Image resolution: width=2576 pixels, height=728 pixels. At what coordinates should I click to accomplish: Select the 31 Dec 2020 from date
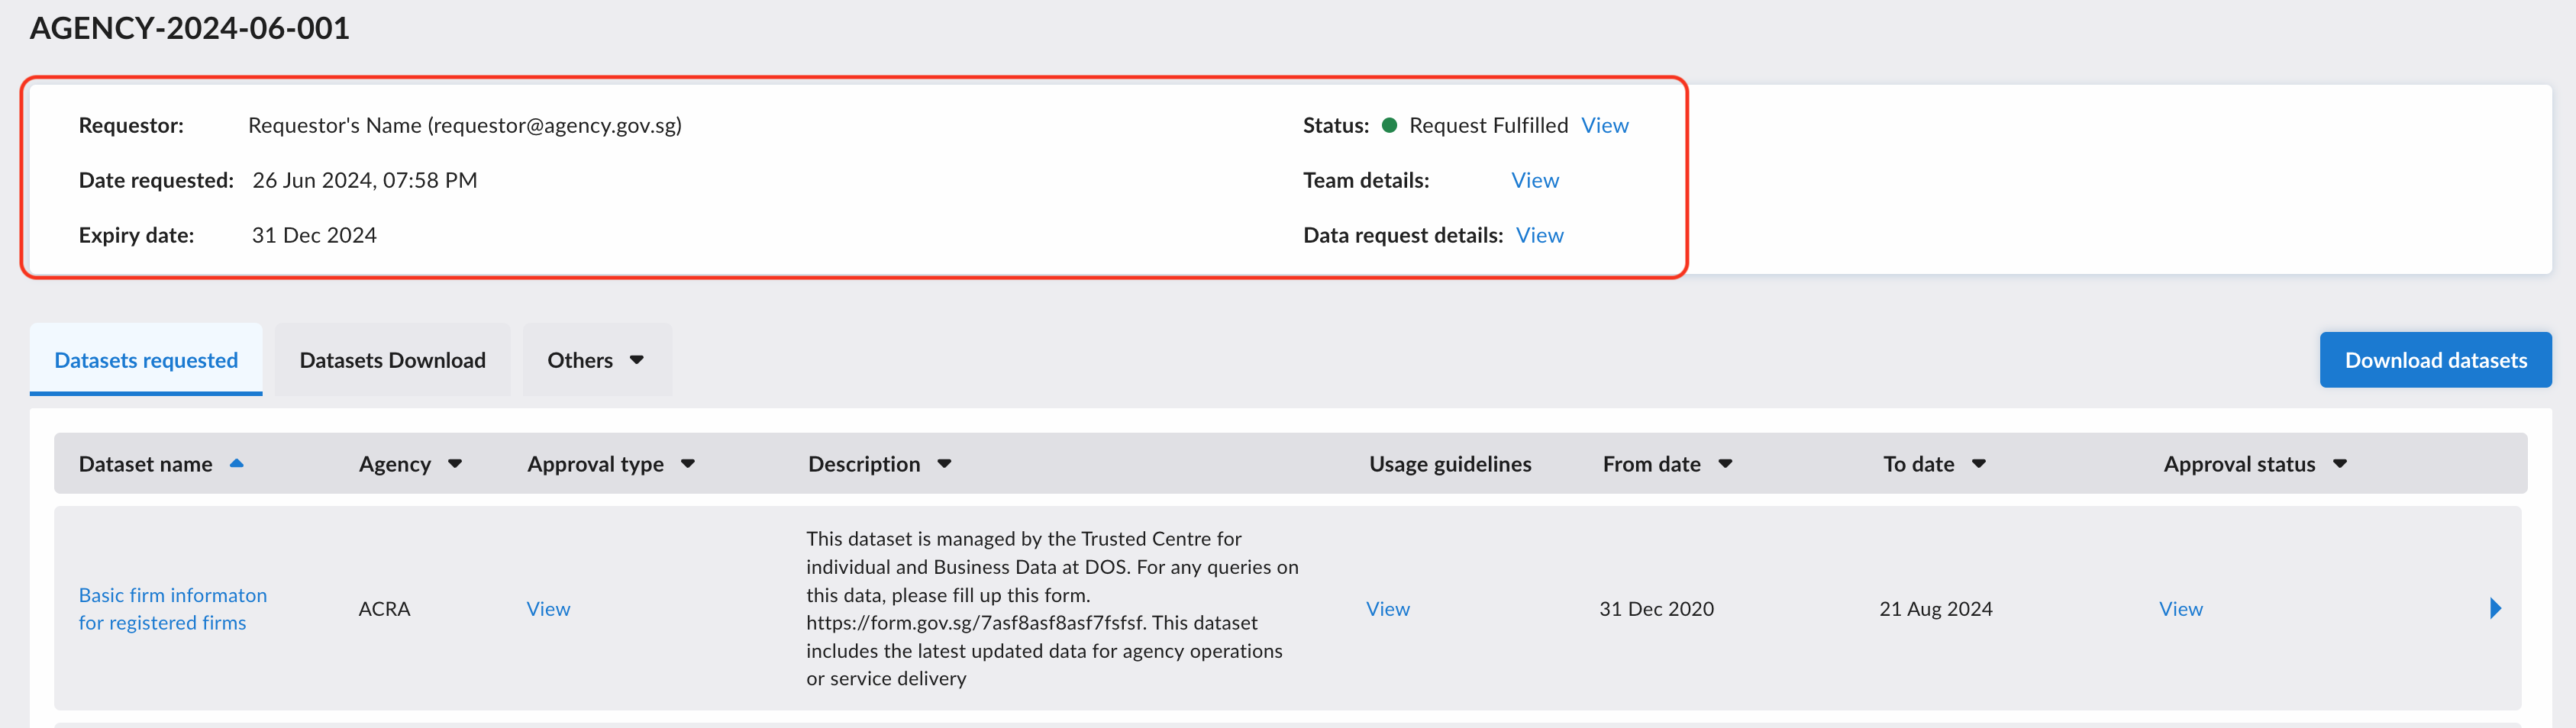pos(1656,608)
